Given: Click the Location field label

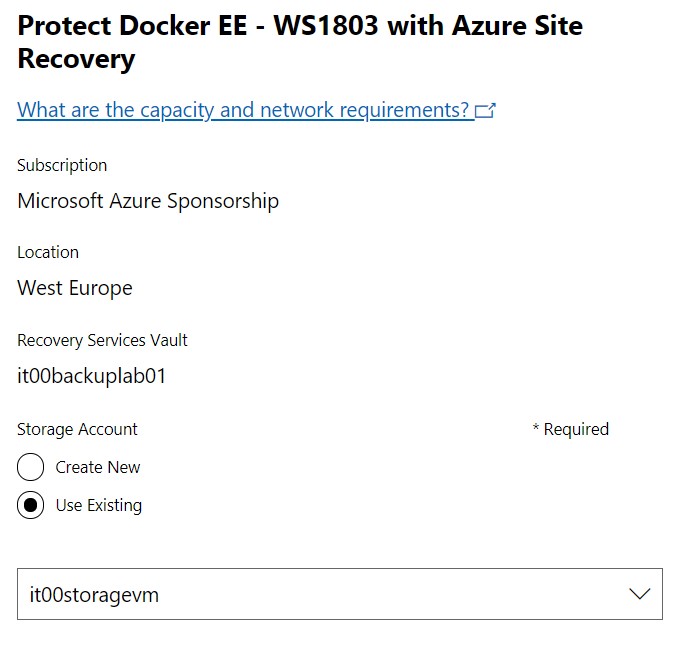Looking at the screenshot, I should coord(48,252).
